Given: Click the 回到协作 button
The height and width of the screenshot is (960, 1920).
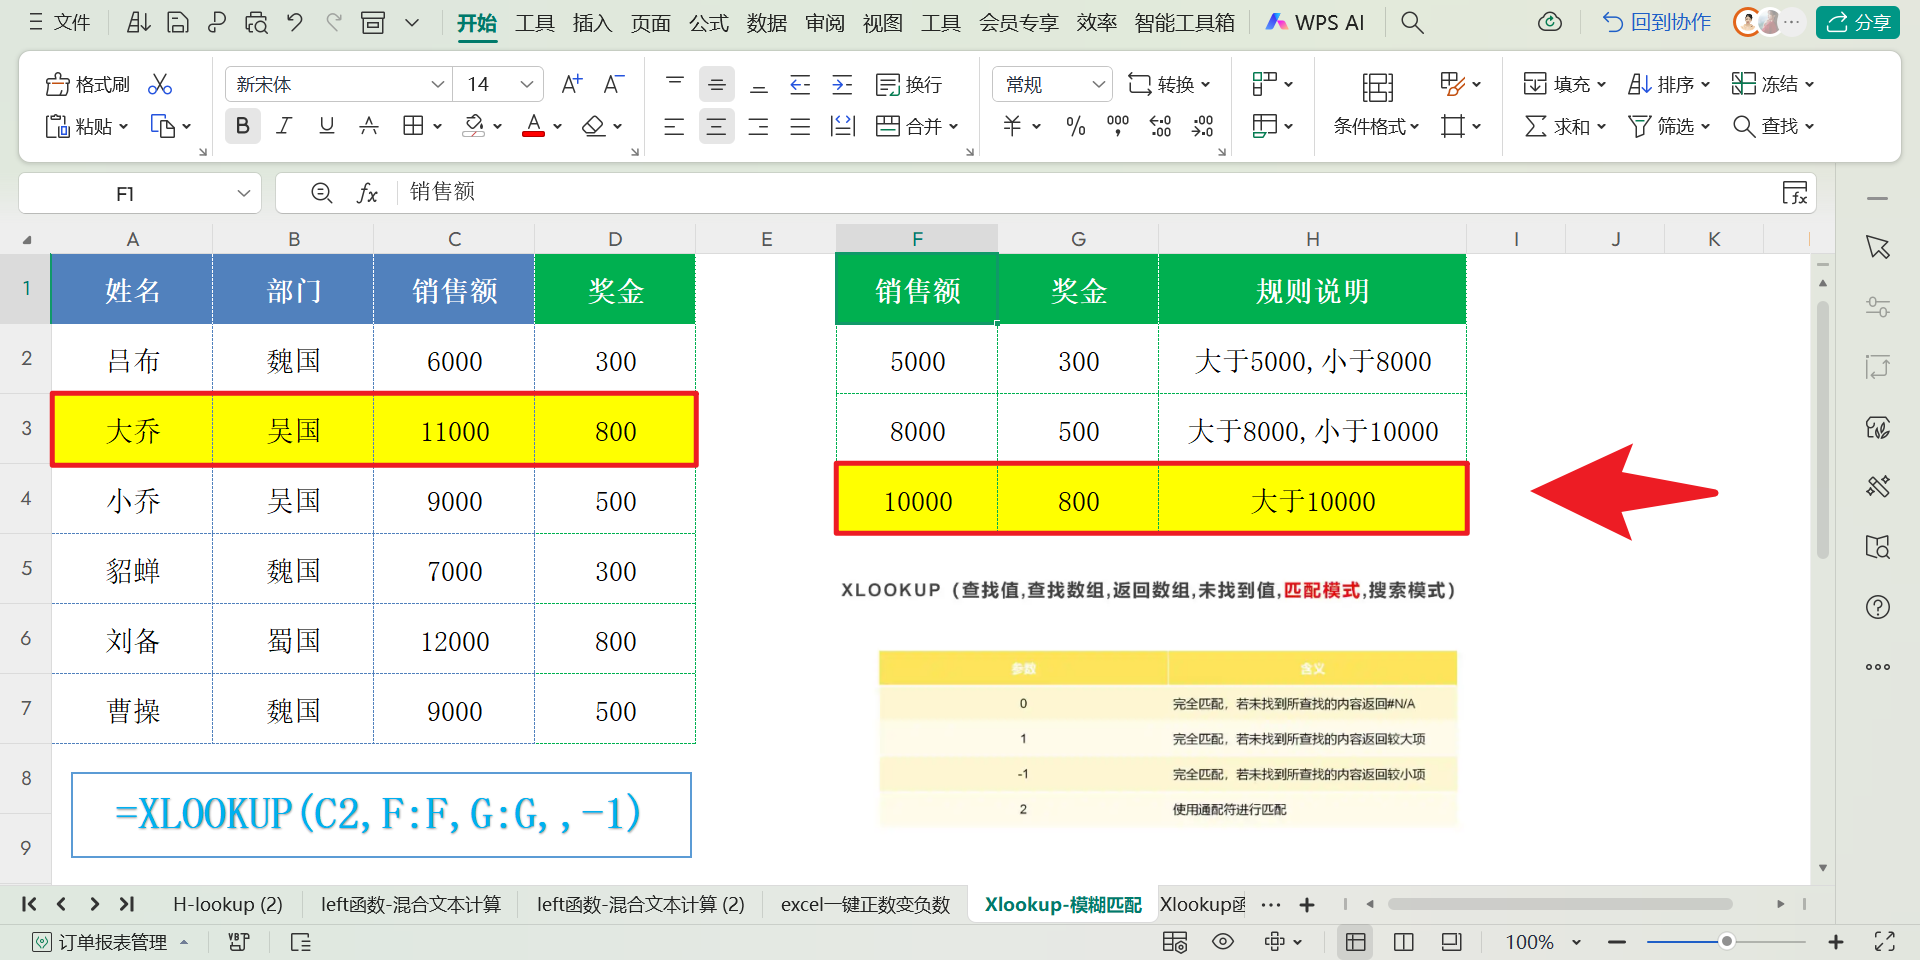Looking at the screenshot, I should pos(1656,22).
